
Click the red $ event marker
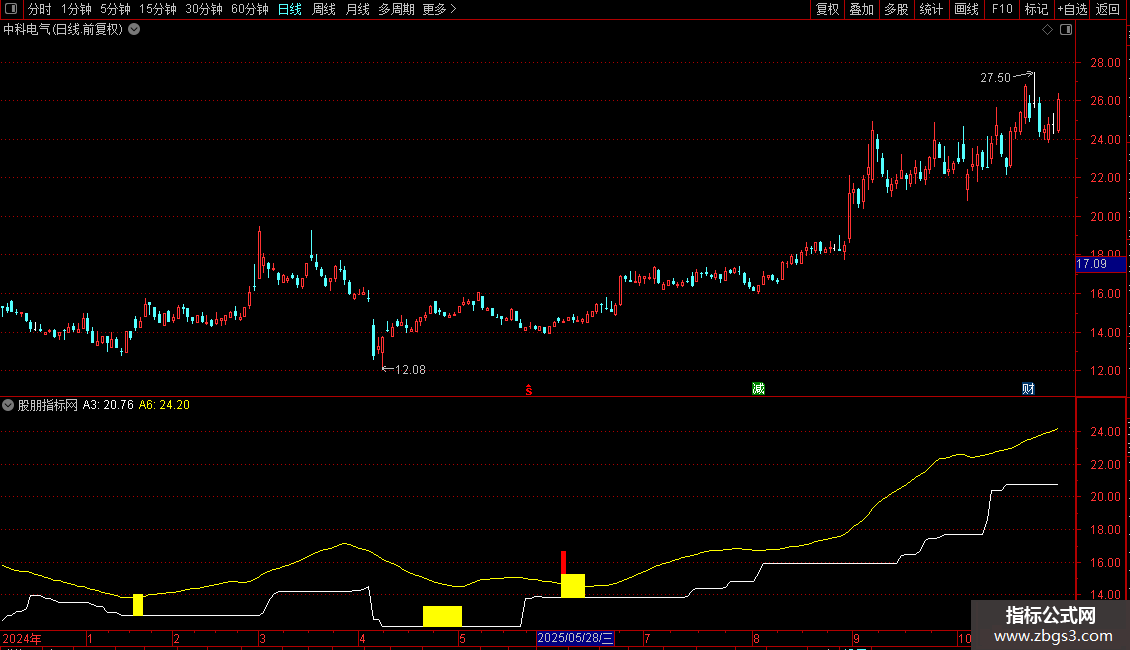point(529,390)
